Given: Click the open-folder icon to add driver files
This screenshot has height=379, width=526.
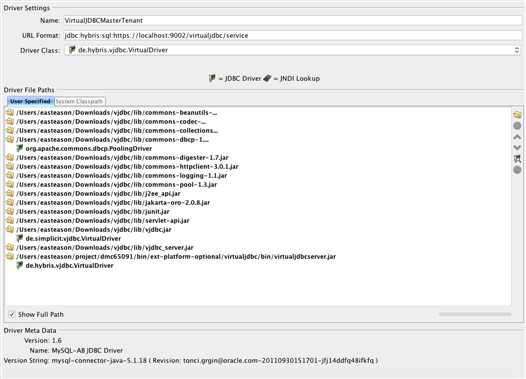Looking at the screenshot, I should [x=517, y=115].
